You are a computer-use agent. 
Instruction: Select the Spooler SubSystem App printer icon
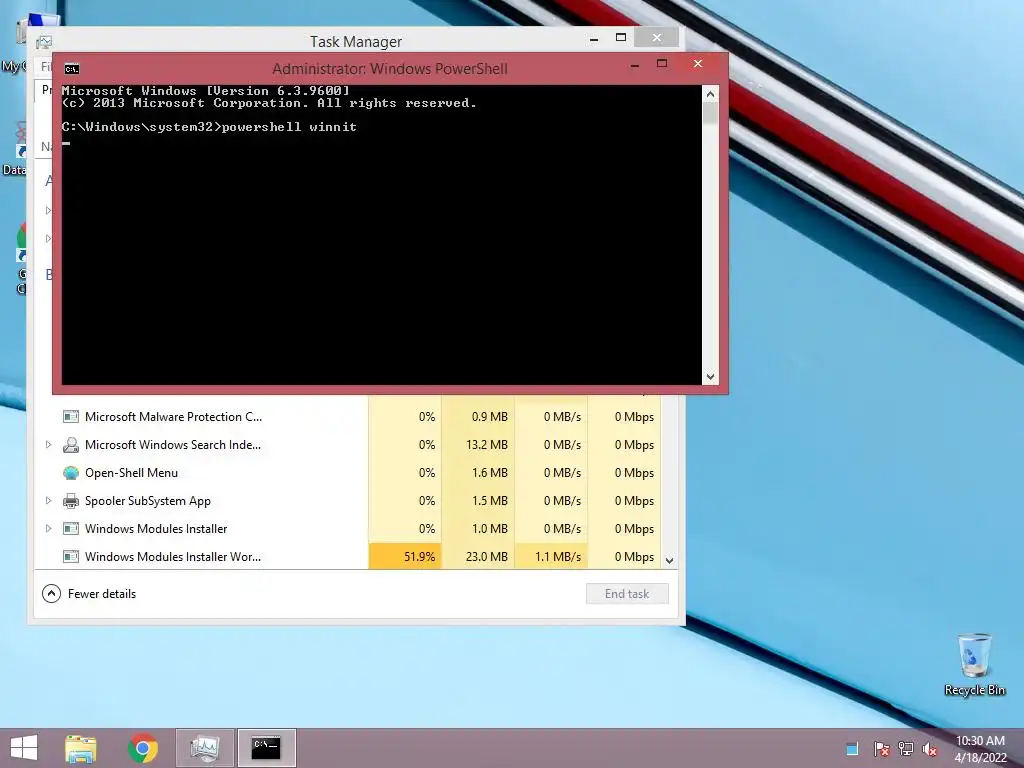click(x=71, y=501)
